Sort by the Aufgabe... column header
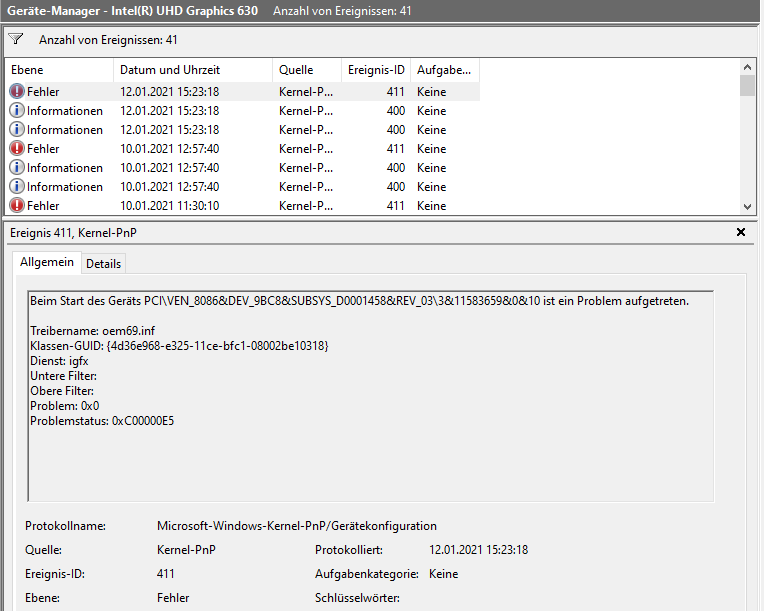The width and height of the screenshot is (764, 611). coord(445,70)
